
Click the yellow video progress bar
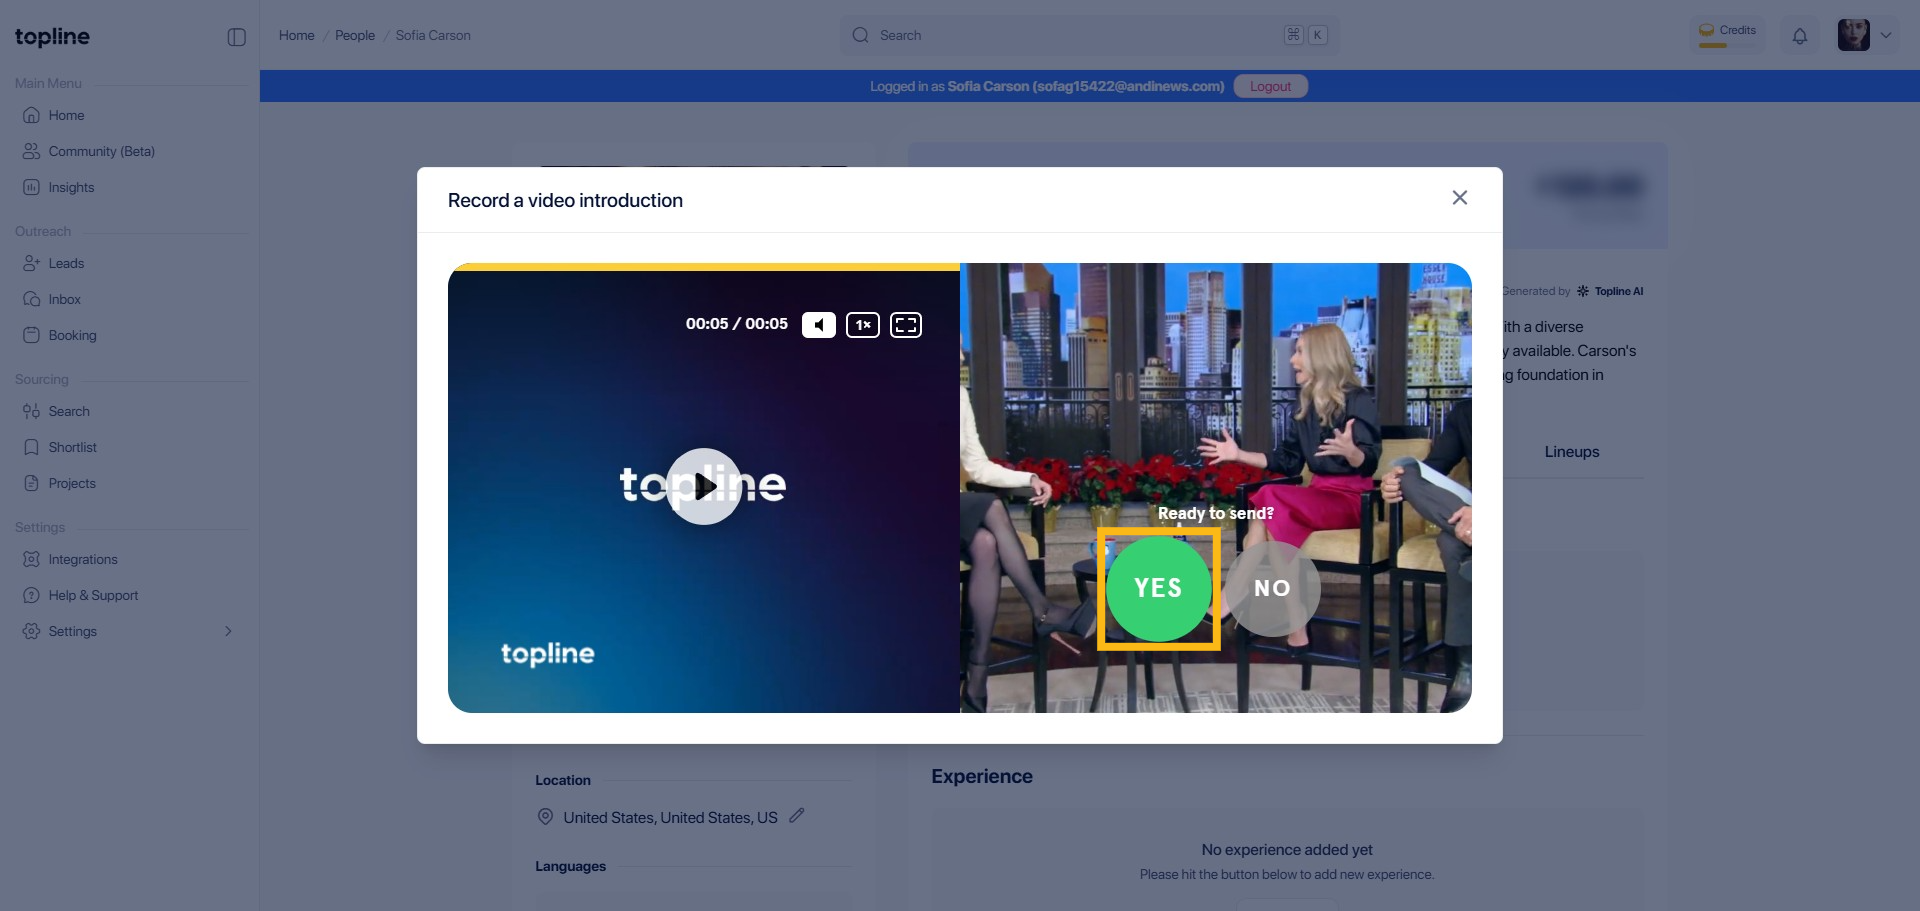click(x=704, y=267)
